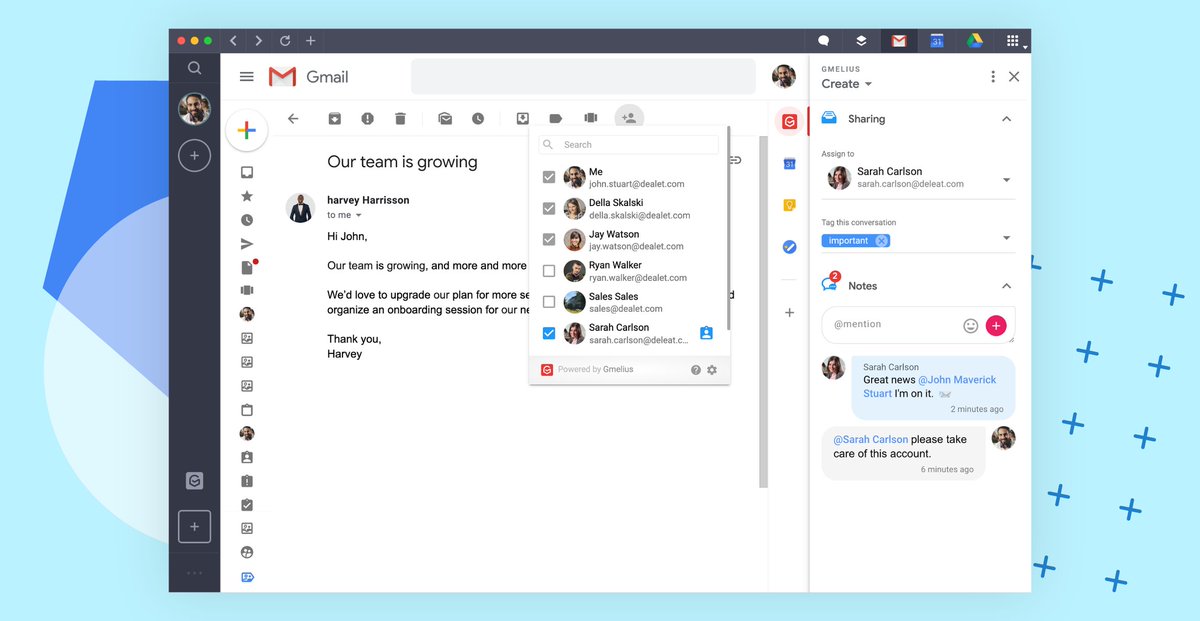Open the apps grid in top bar
Image resolution: width=1200 pixels, height=621 pixels.
[1013, 41]
